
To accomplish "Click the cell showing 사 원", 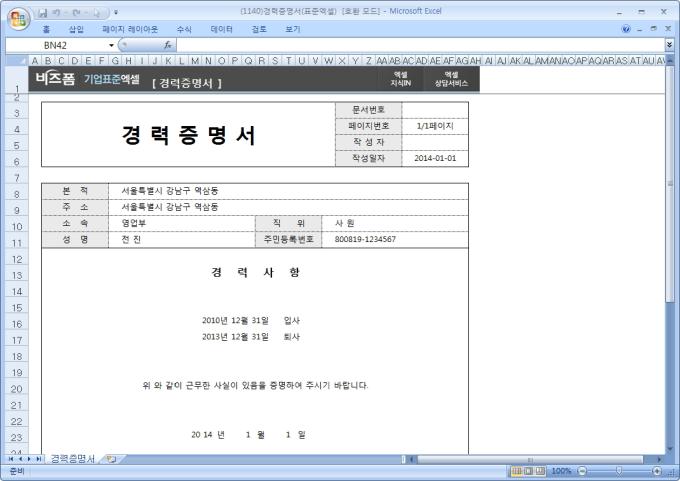I will click(395, 223).
